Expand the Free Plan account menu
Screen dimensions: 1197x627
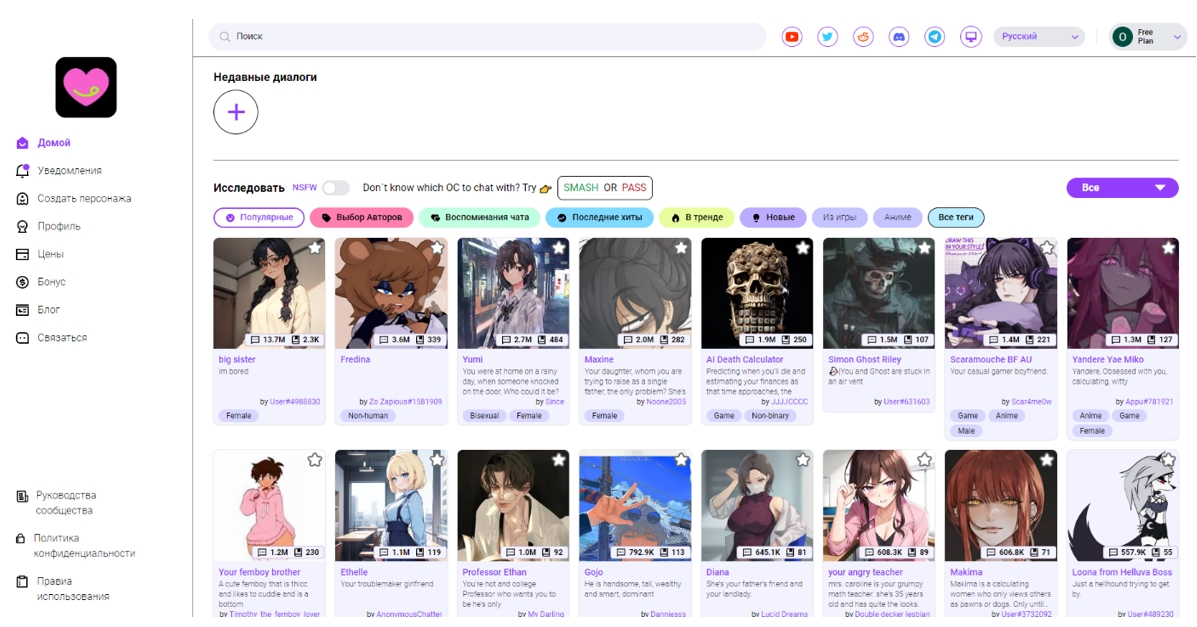coord(1147,37)
